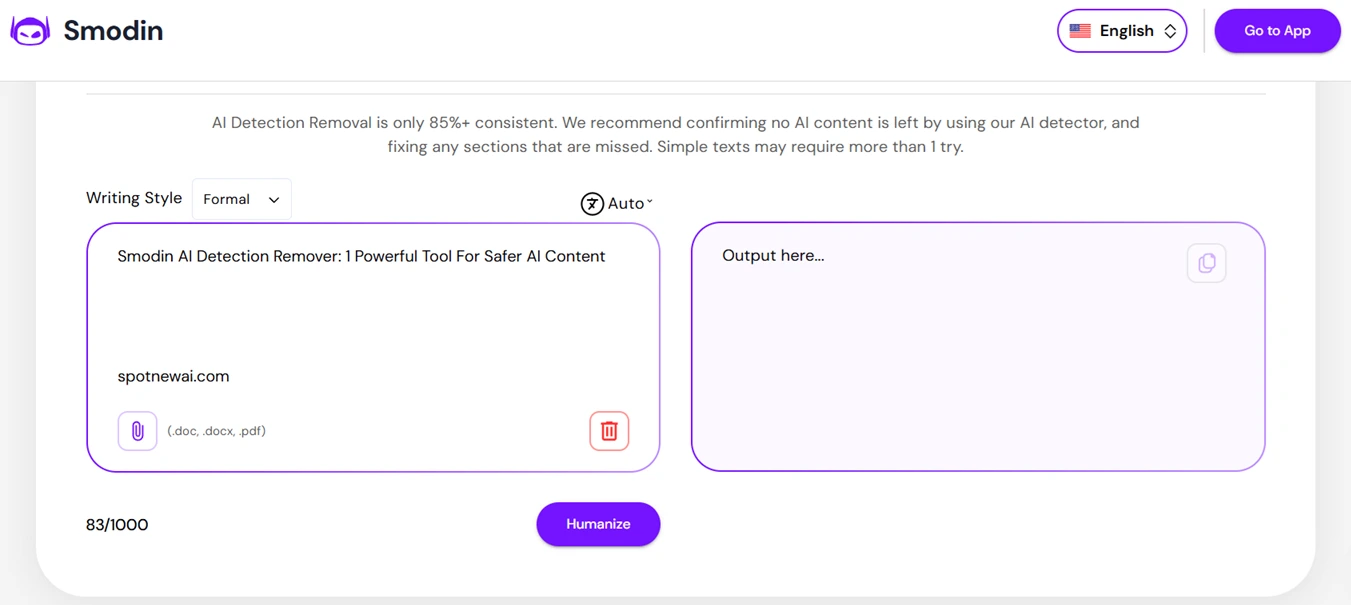The width and height of the screenshot is (1351, 605).
Task: Click the language selector up-down arrows
Action: [1170, 31]
